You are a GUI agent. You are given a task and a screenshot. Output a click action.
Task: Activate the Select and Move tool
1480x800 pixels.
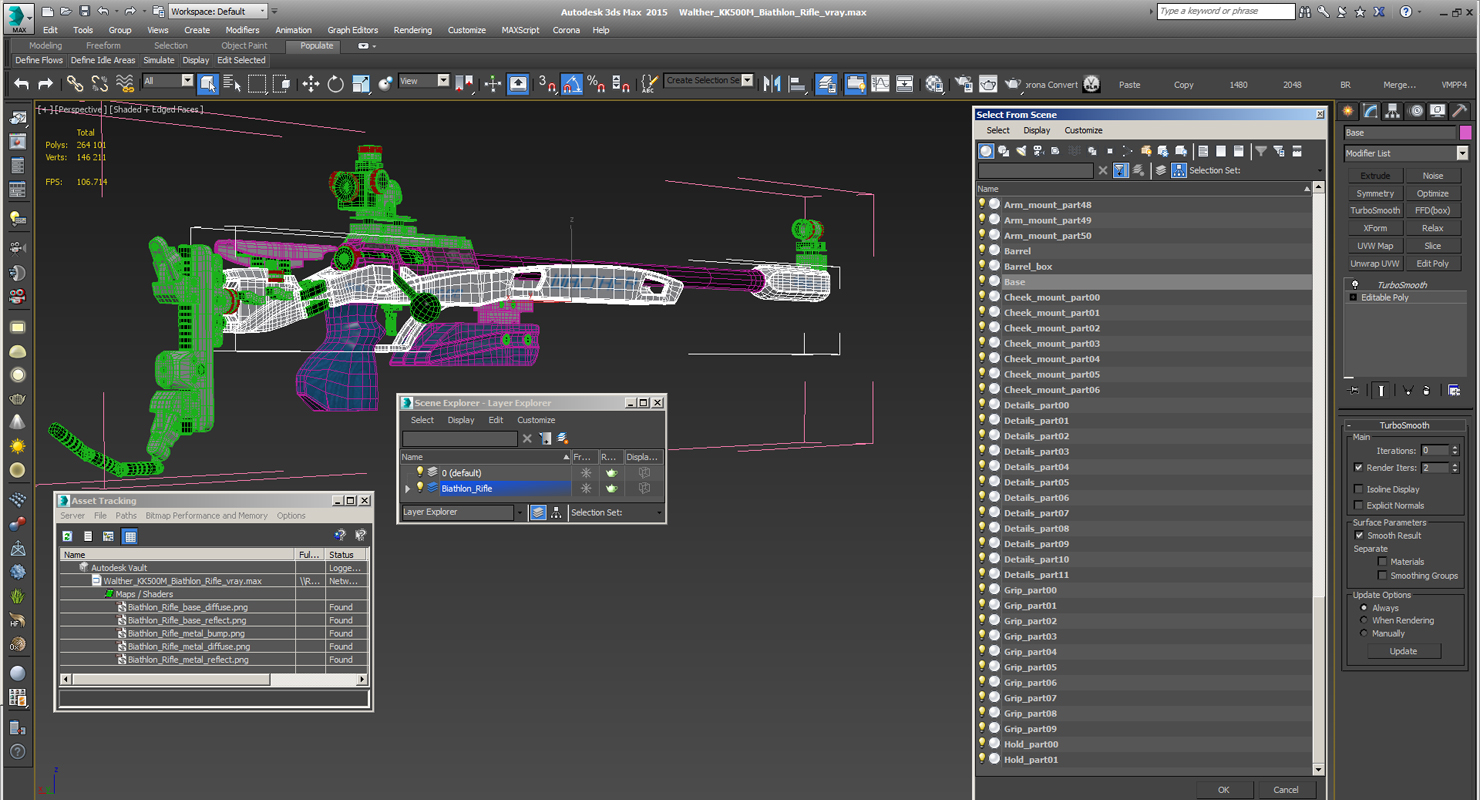311,84
